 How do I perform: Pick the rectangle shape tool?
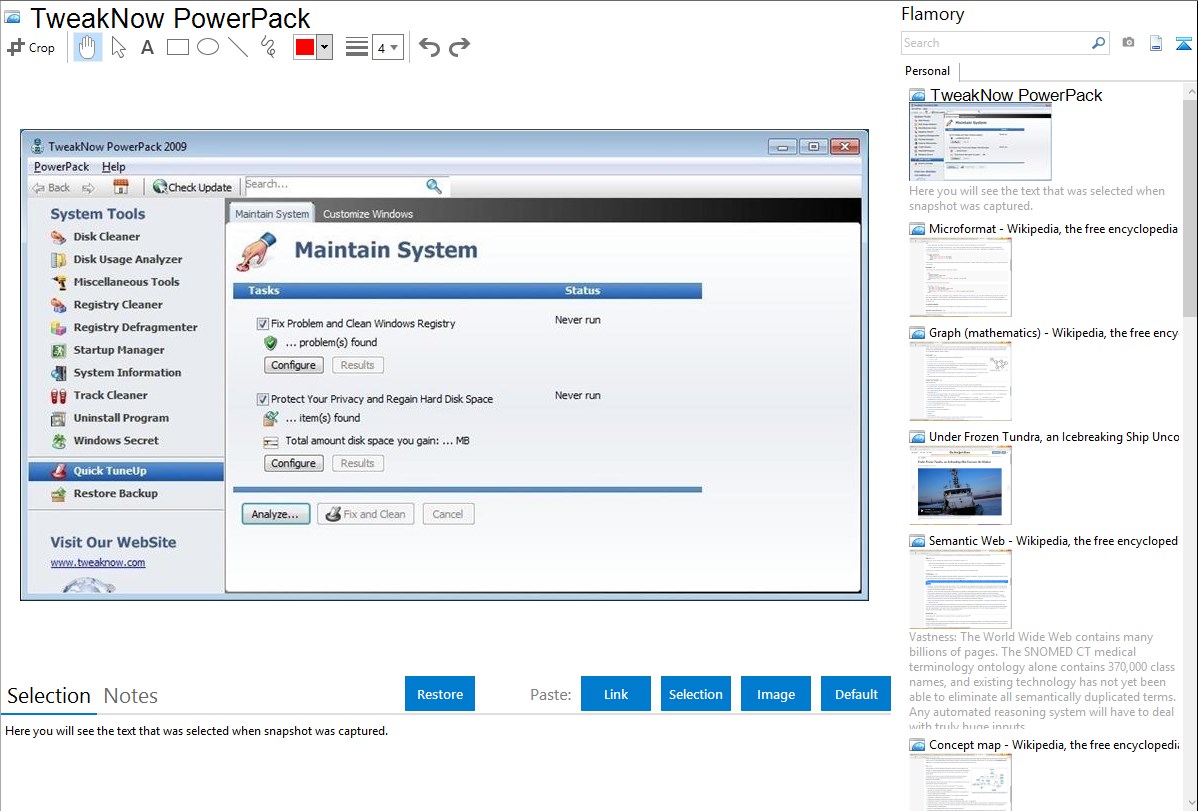coord(177,47)
